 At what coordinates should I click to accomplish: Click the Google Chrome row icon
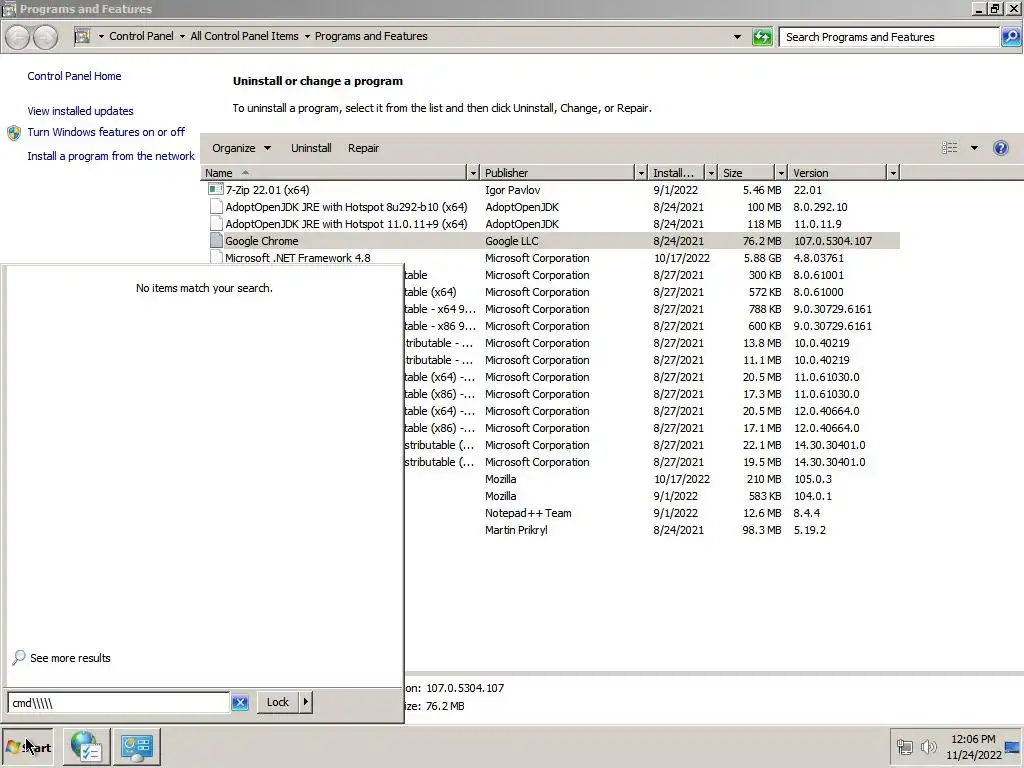click(x=216, y=240)
